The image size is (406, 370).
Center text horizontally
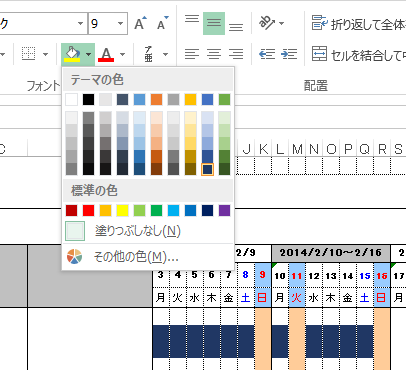[x=214, y=54]
